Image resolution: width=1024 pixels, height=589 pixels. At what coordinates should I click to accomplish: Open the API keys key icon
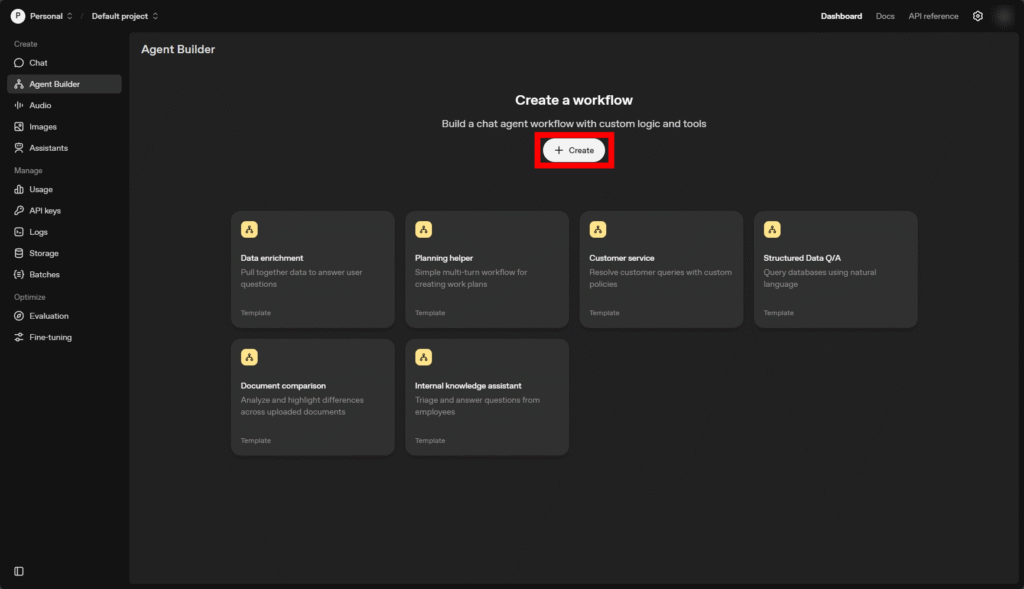(x=19, y=211)
